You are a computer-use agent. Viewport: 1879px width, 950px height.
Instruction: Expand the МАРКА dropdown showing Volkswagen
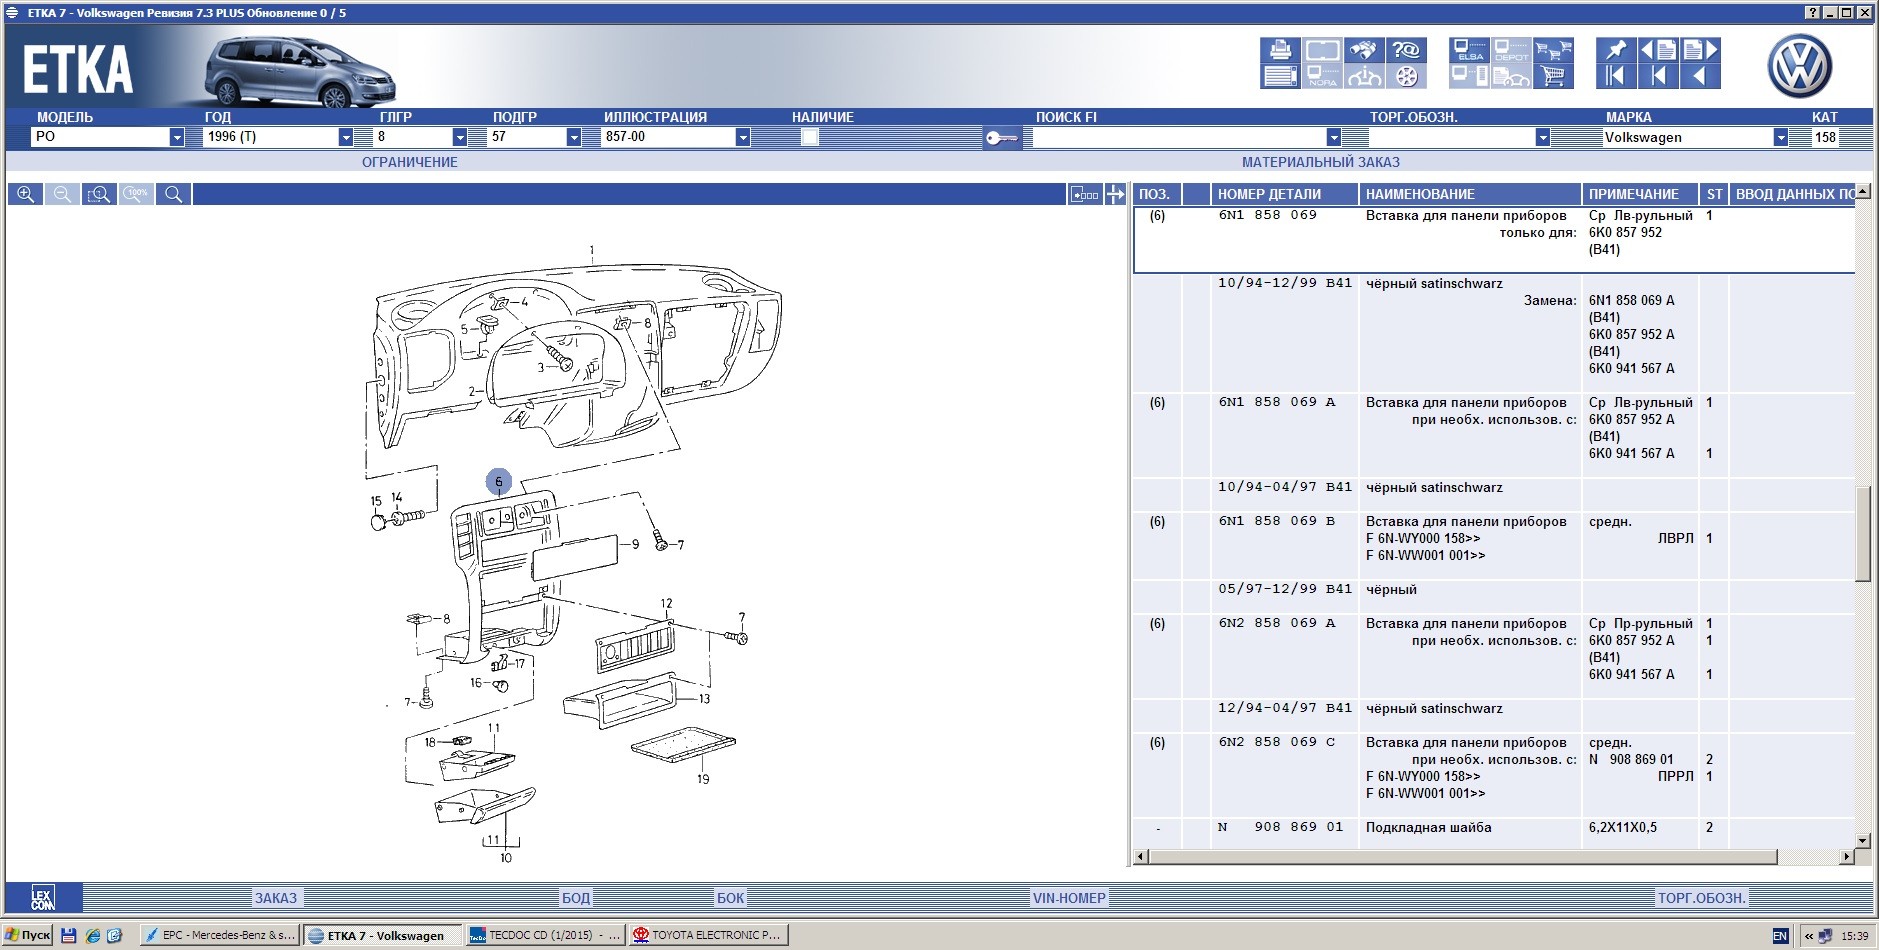1780,137
